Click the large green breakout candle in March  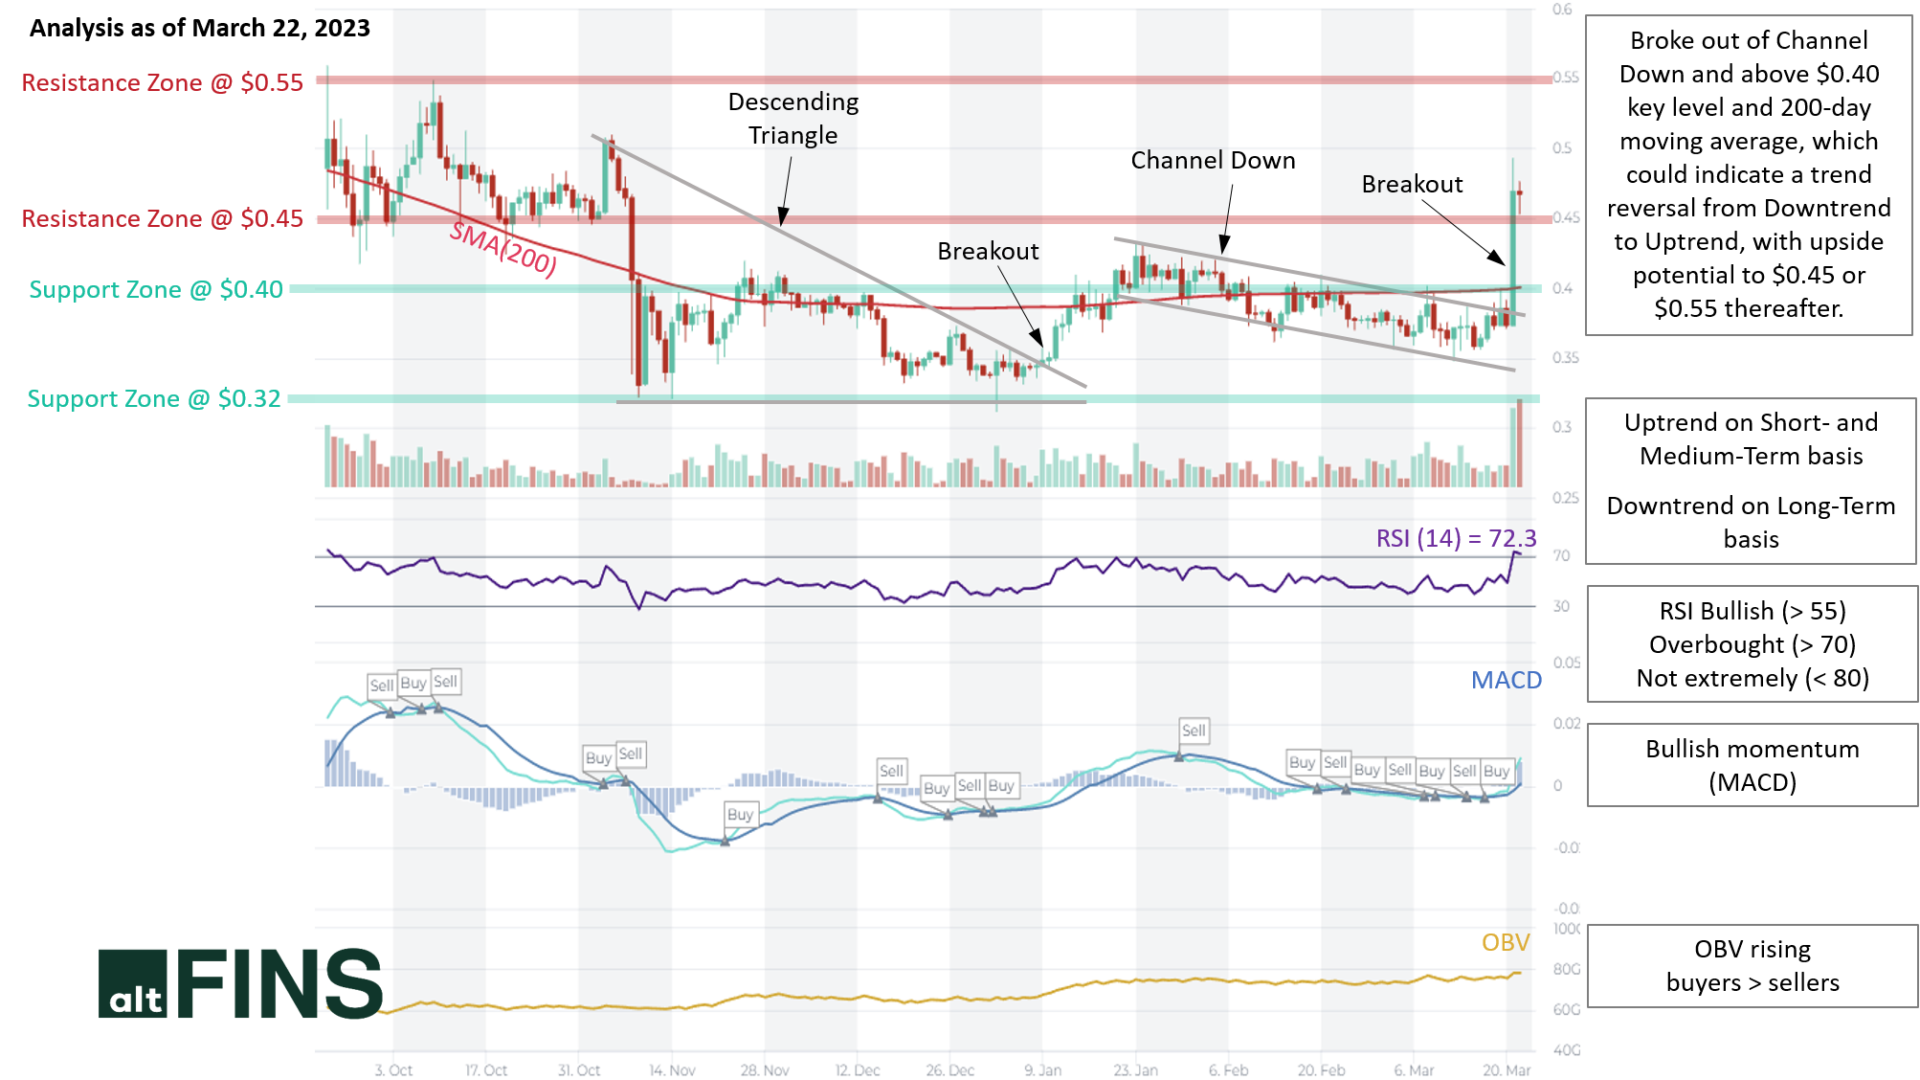click(x=1513, y=258)
